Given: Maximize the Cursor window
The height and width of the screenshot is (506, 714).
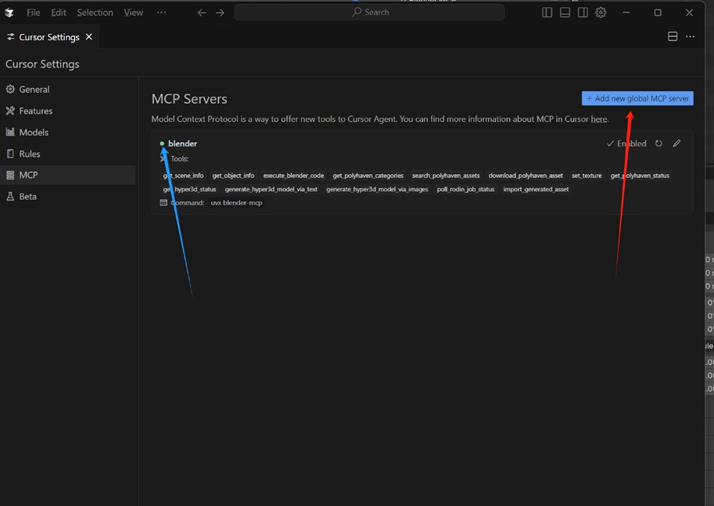Looking at the screenshot, I should click(x=658, y=12).
